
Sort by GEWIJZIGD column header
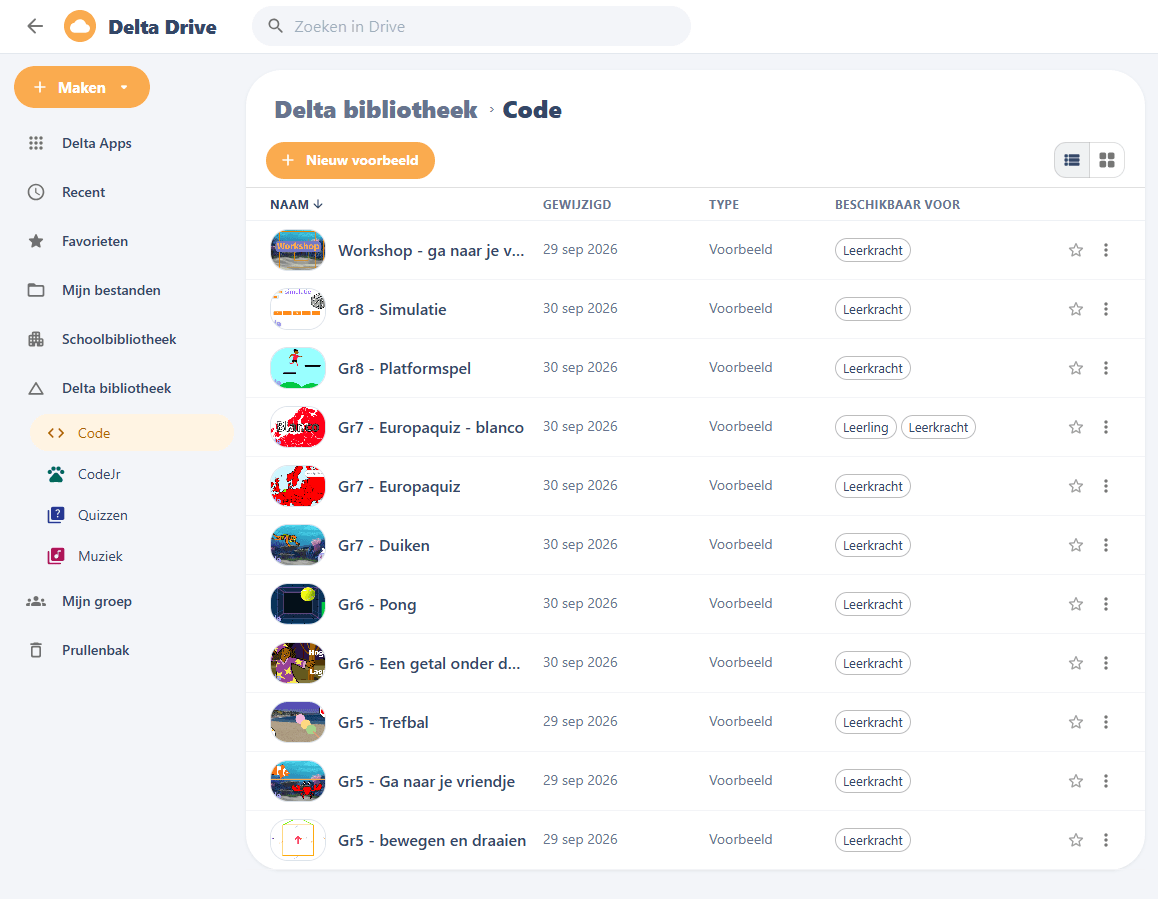tap(577, 205)
